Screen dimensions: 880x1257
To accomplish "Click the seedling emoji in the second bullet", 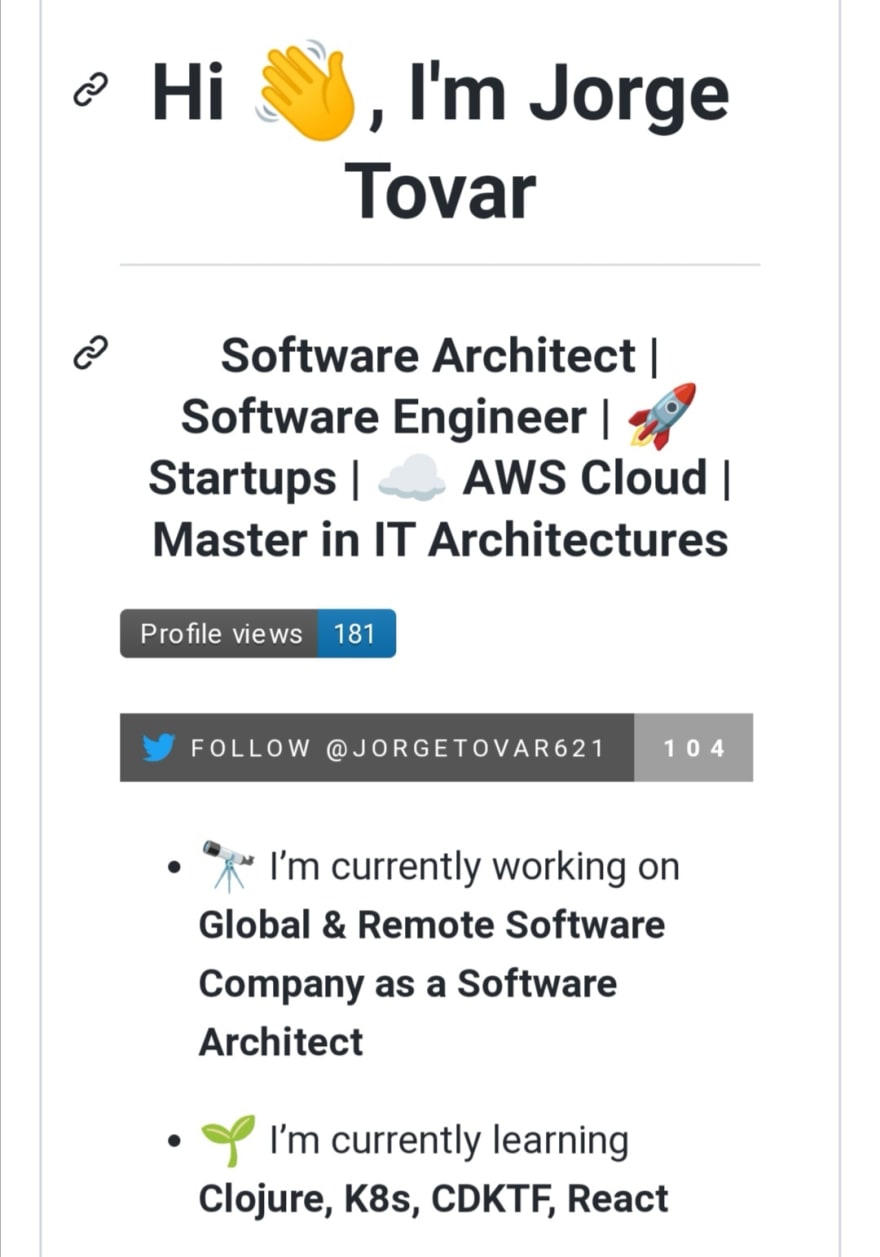I will [228, 1140].
